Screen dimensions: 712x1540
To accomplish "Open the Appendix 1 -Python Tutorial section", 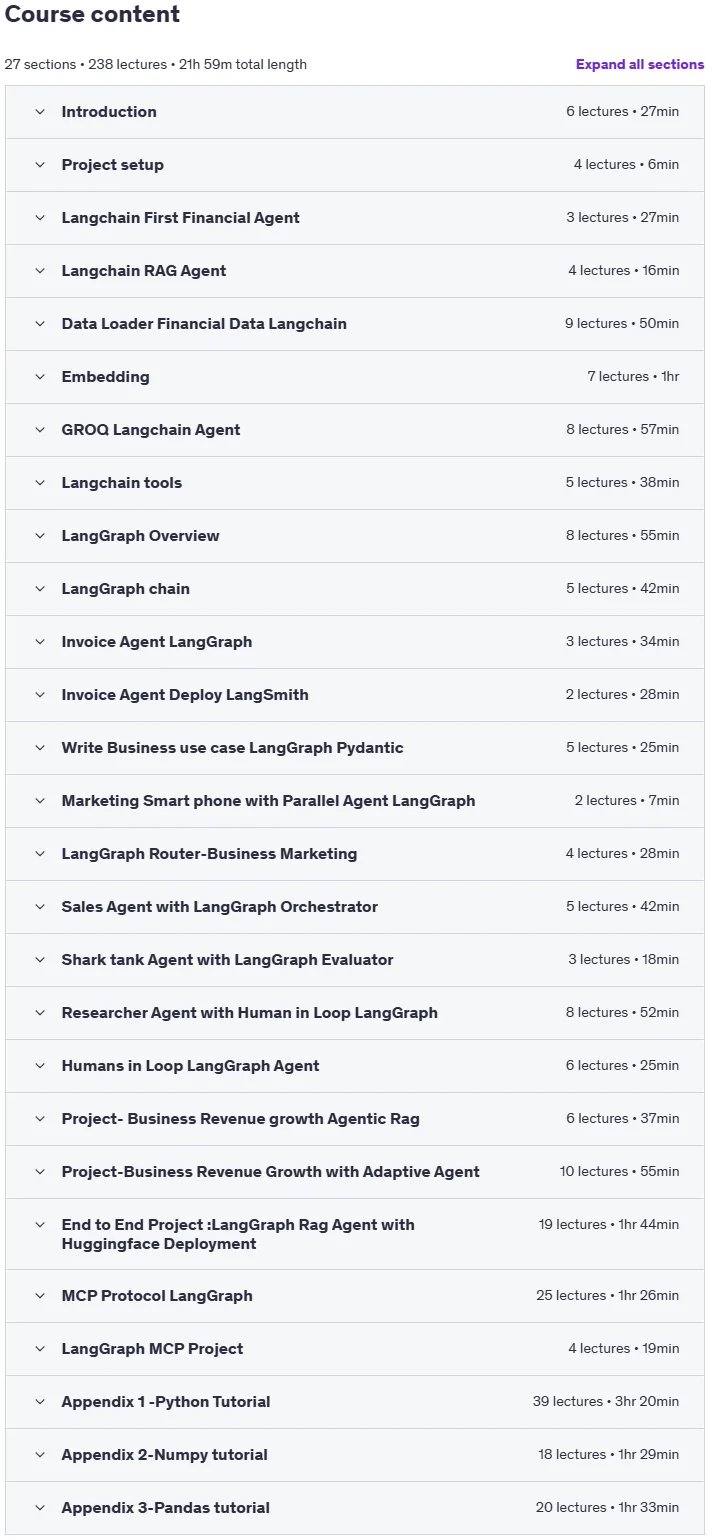I will 355,1402.
